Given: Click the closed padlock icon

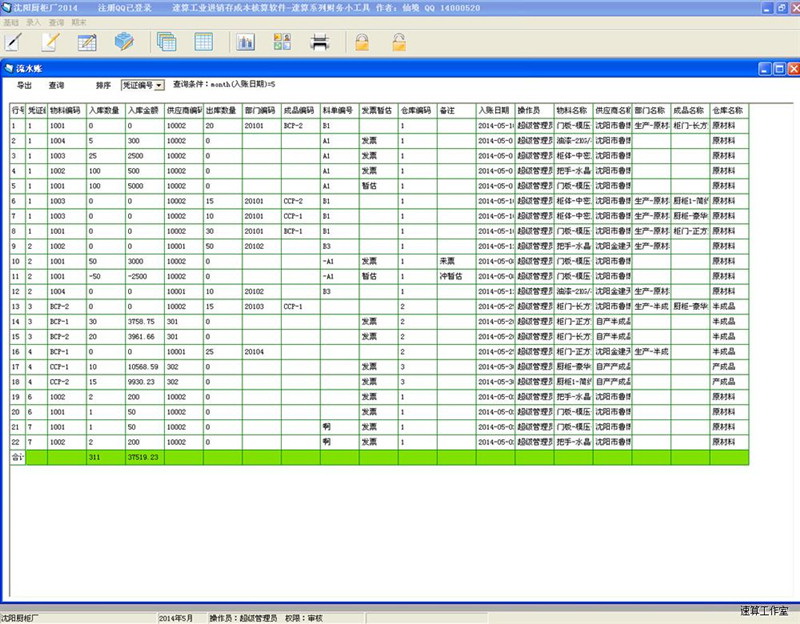Looking at the screenshot, I should 362,42.
